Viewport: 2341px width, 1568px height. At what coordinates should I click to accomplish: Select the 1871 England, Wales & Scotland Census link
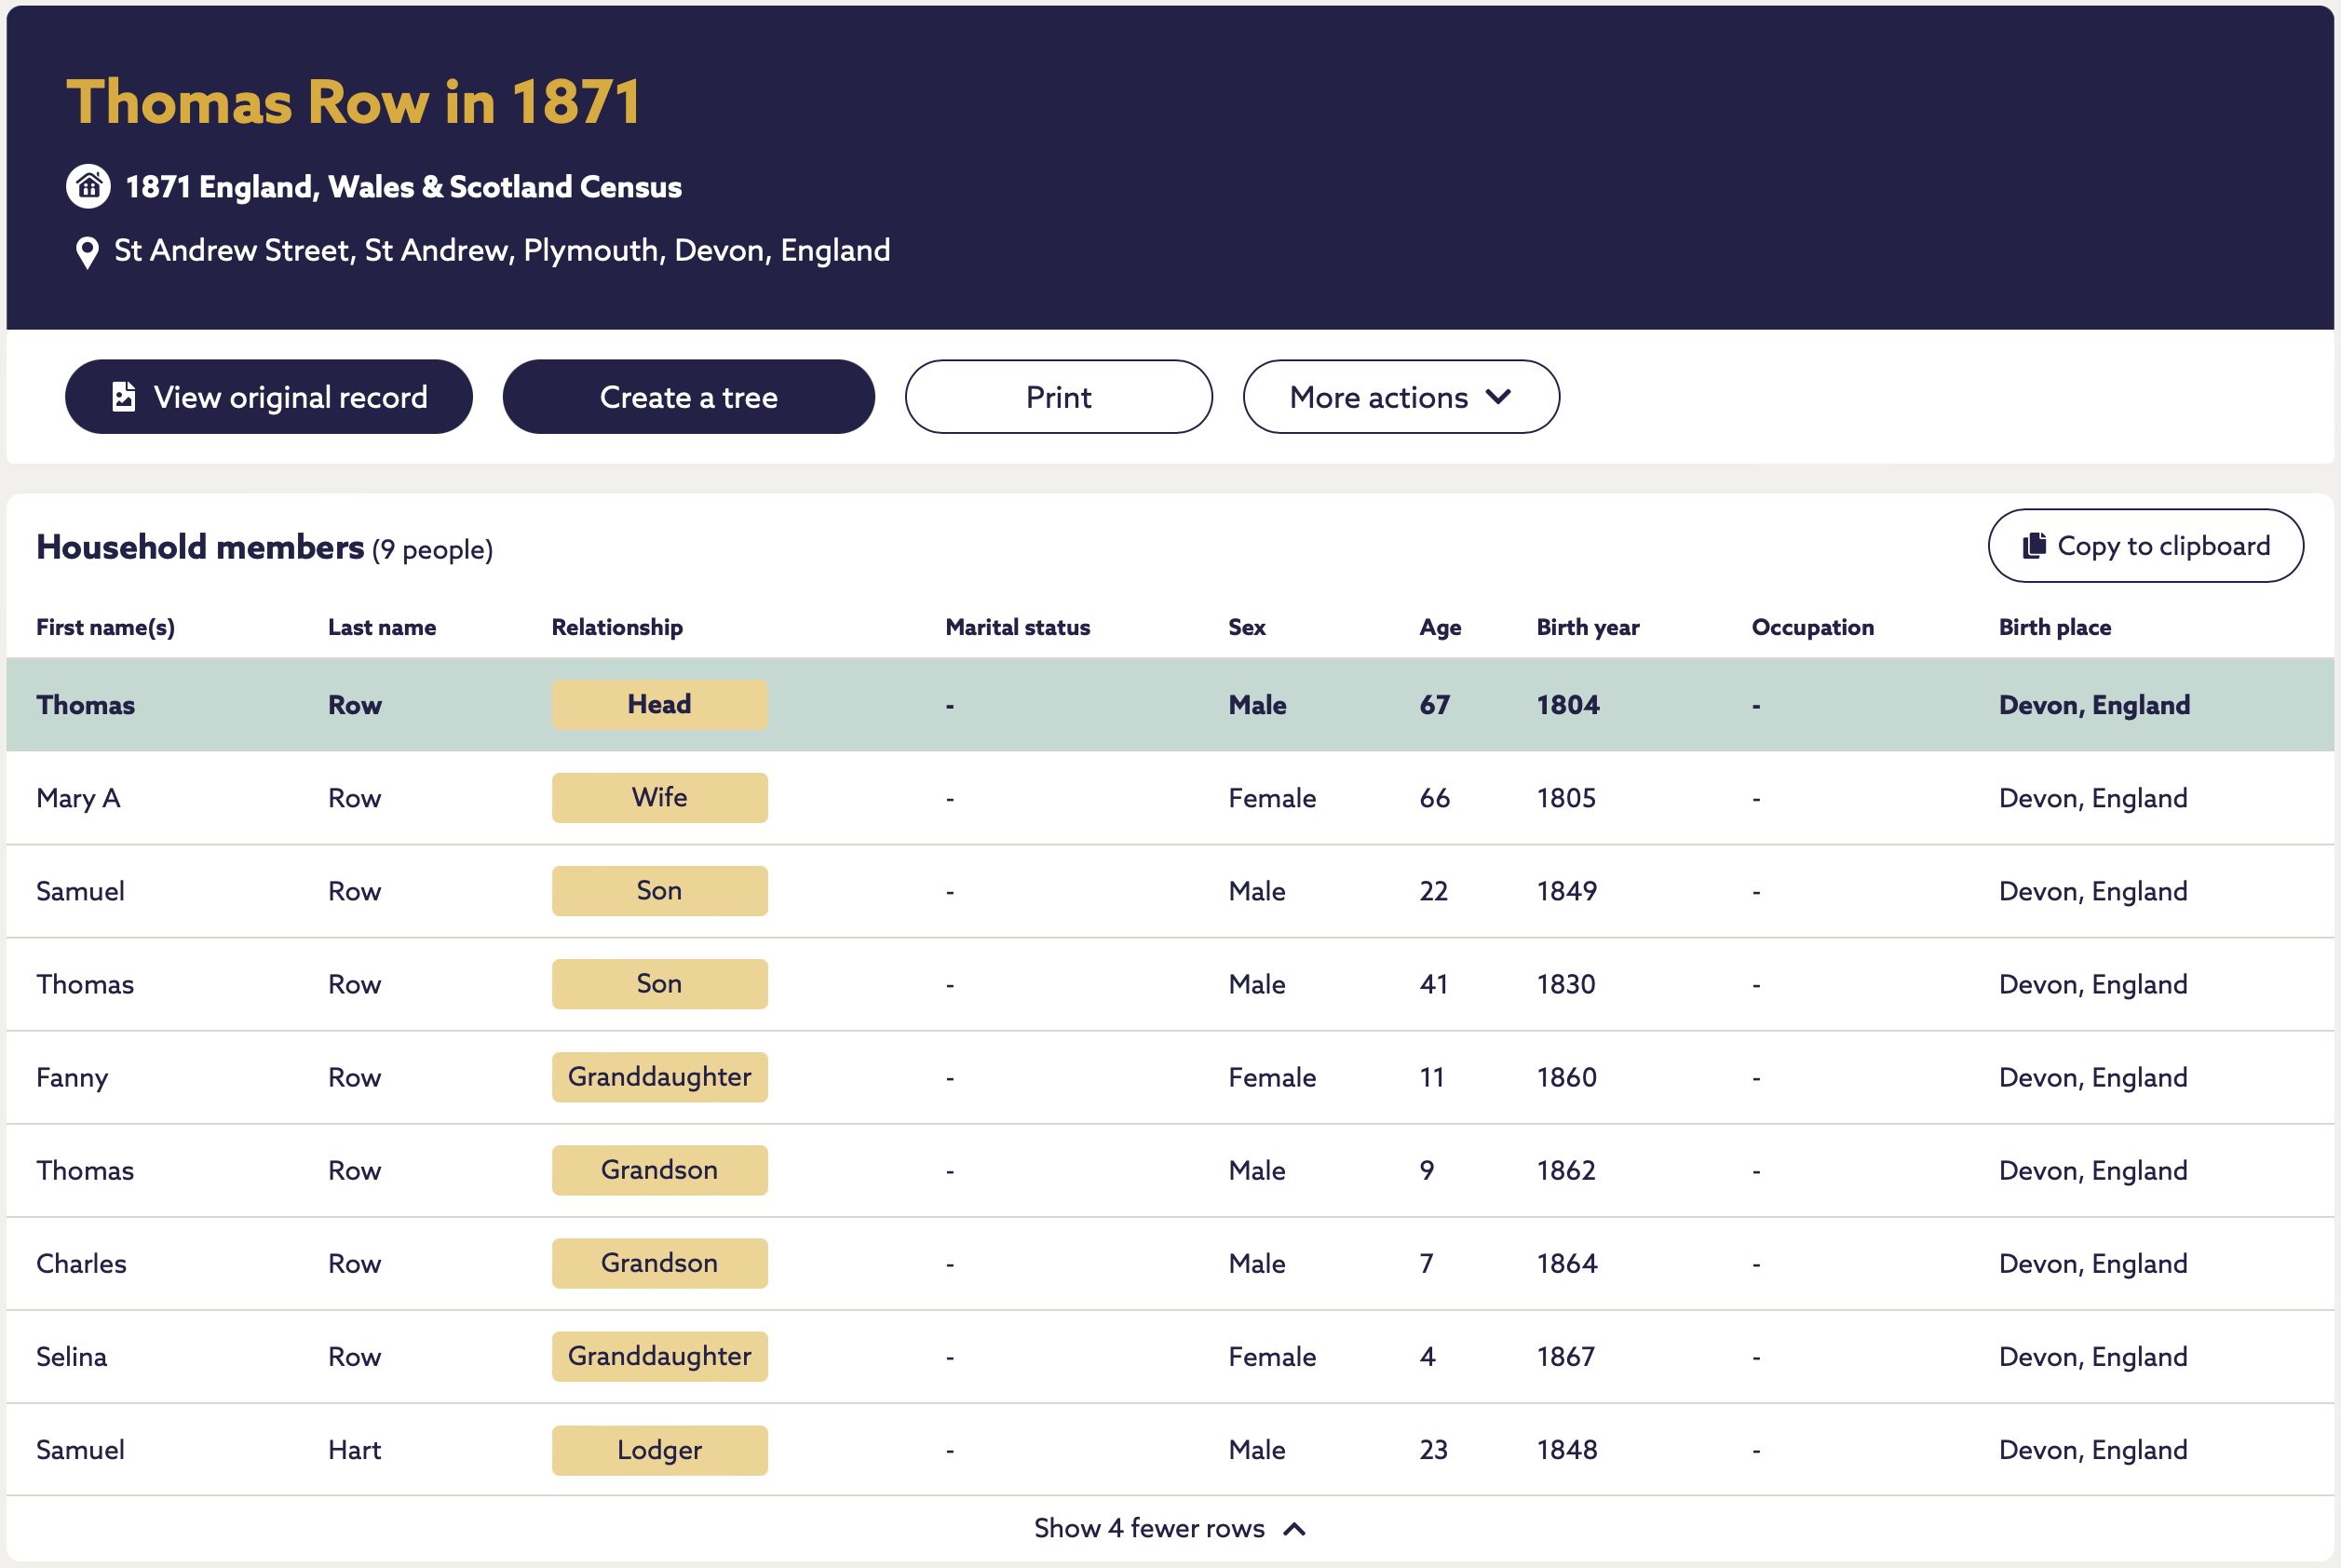click(403, 187)
